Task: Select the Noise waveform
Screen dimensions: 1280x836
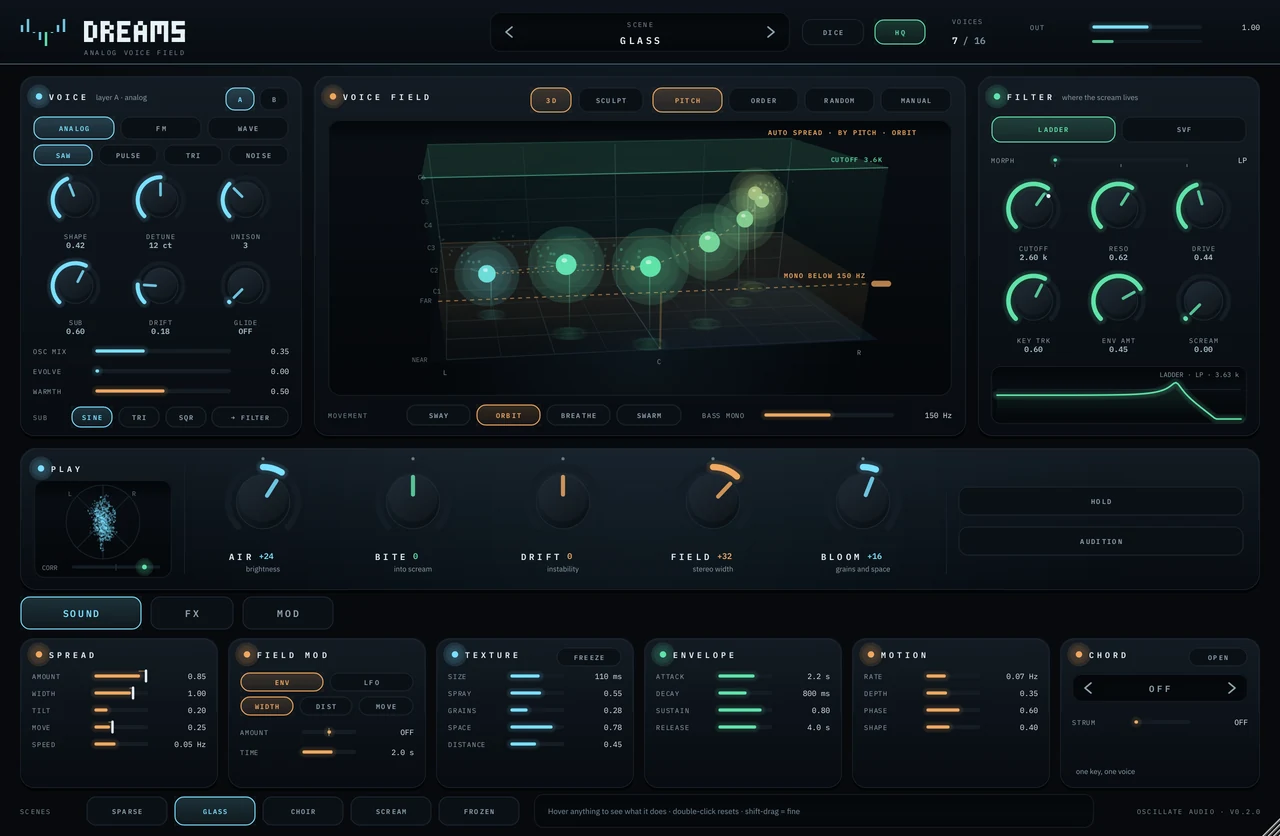Action: point(258,155)
